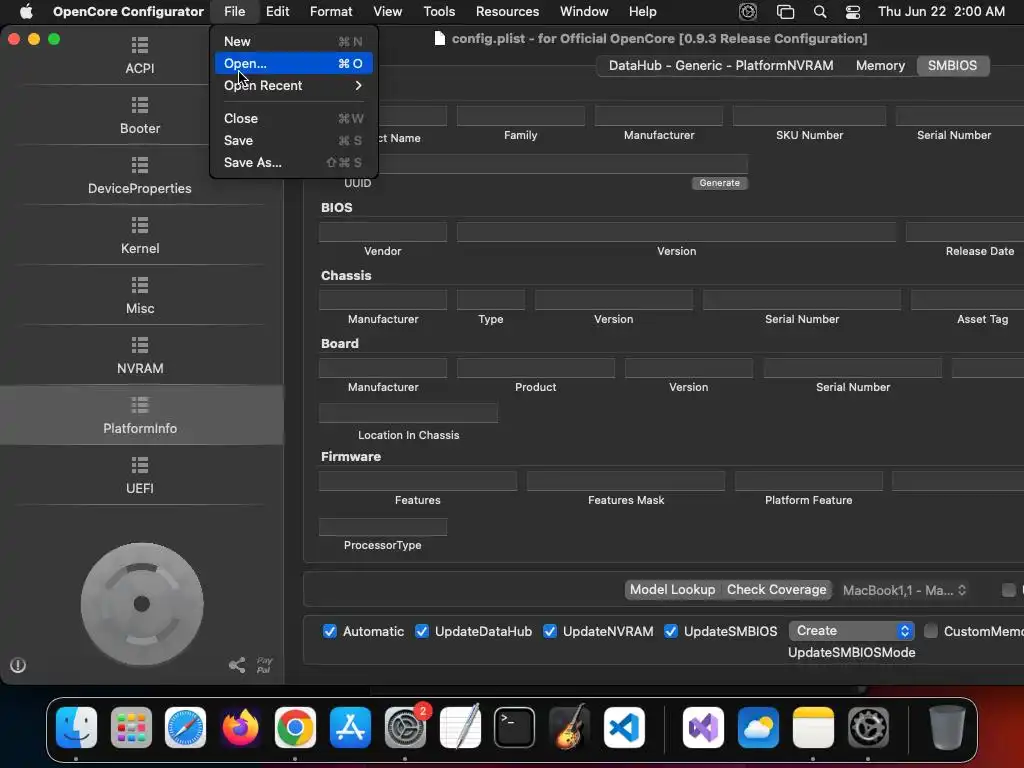Launch Safari from the Dock
This screenshot has width=1024, height=768.
(x=185, y=727)
